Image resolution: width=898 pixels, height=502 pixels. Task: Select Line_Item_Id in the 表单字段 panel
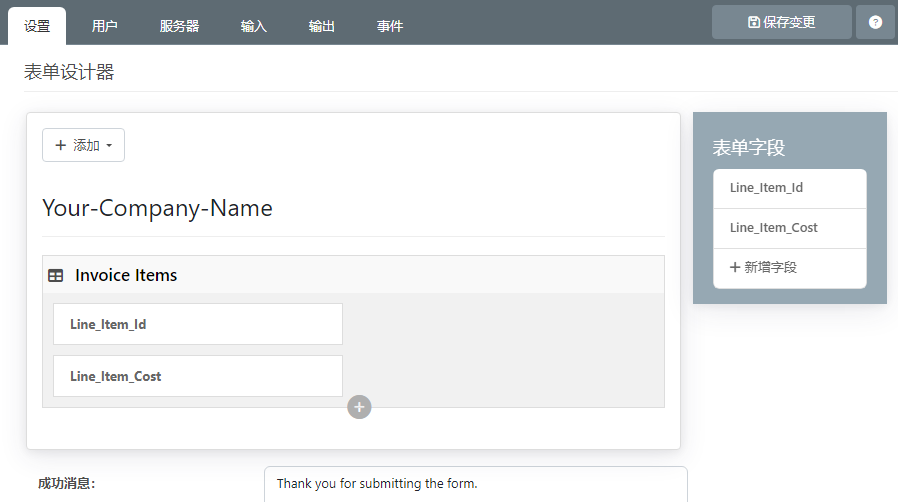[789, 188]
